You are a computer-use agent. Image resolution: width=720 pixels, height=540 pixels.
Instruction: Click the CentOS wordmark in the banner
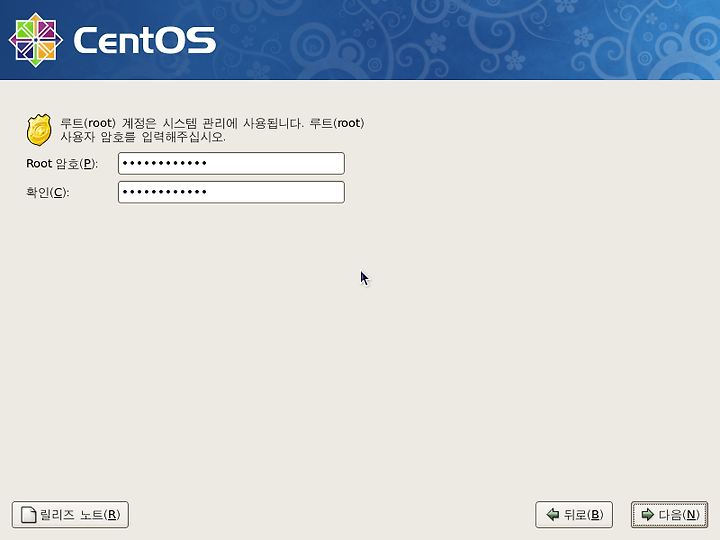(x=144, y=40)
